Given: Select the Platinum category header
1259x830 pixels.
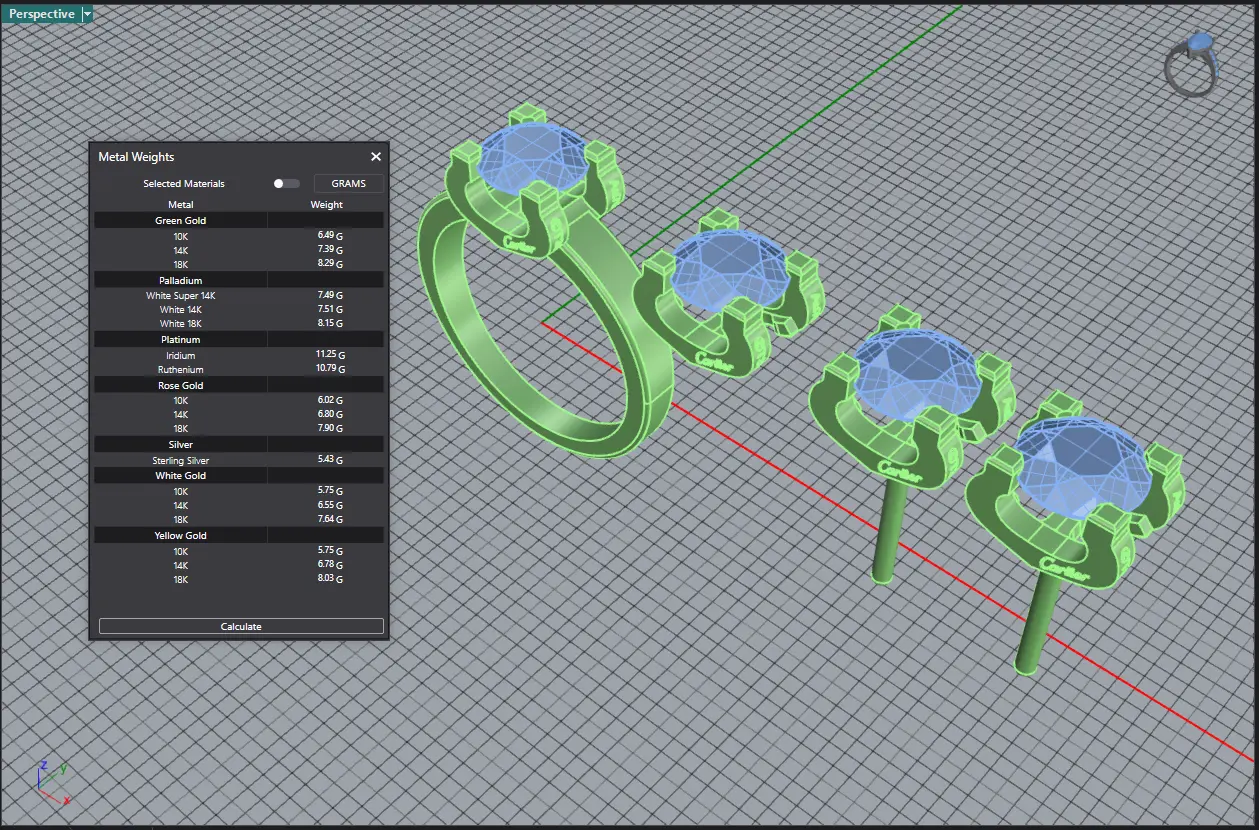Looking at the screenshot, I should click(181, 340).
